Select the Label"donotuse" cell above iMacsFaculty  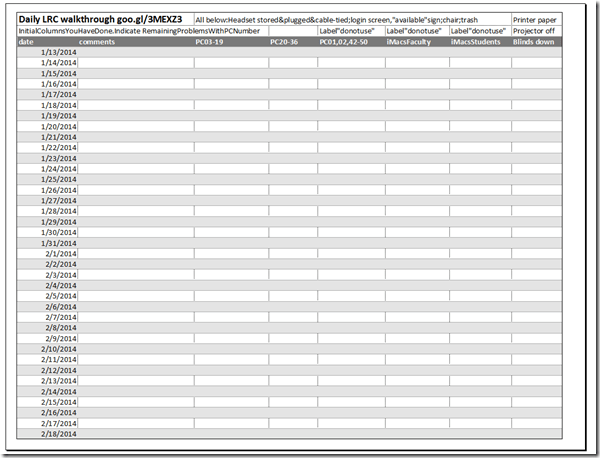coord(416,31)
